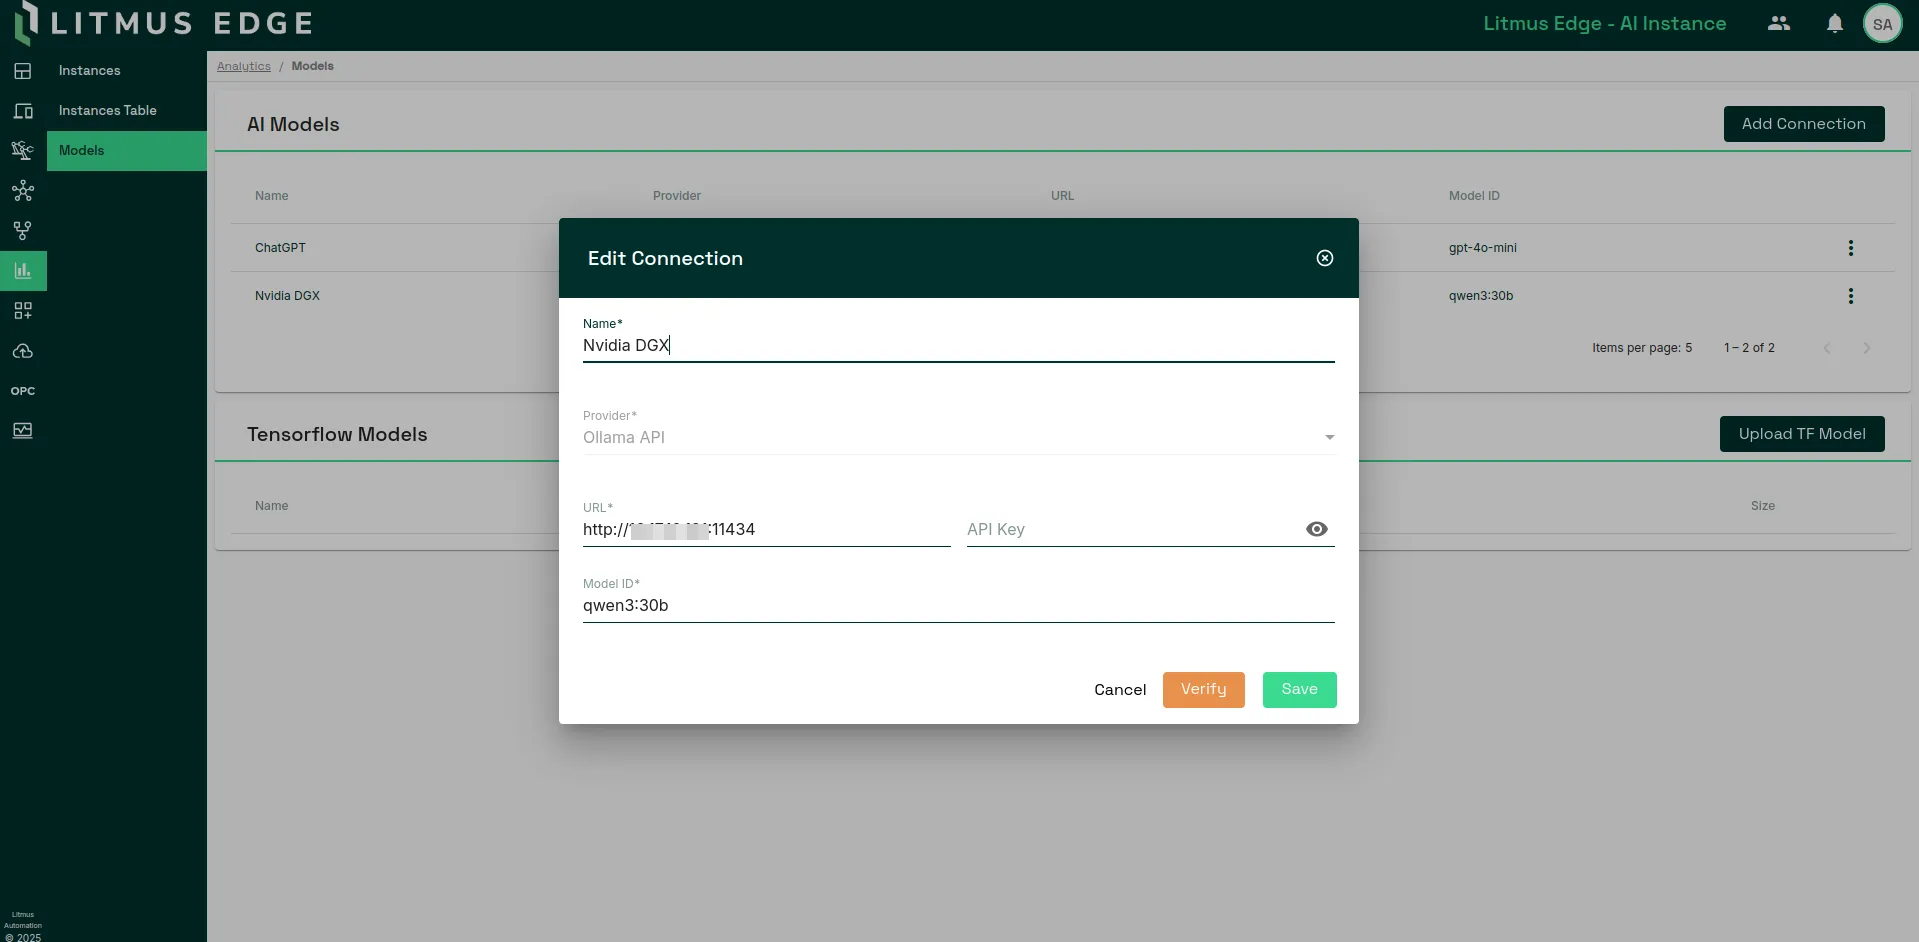This screenshot has width=1919, height=942.
Task: Click the green Save button
Action: point(1300,690)
